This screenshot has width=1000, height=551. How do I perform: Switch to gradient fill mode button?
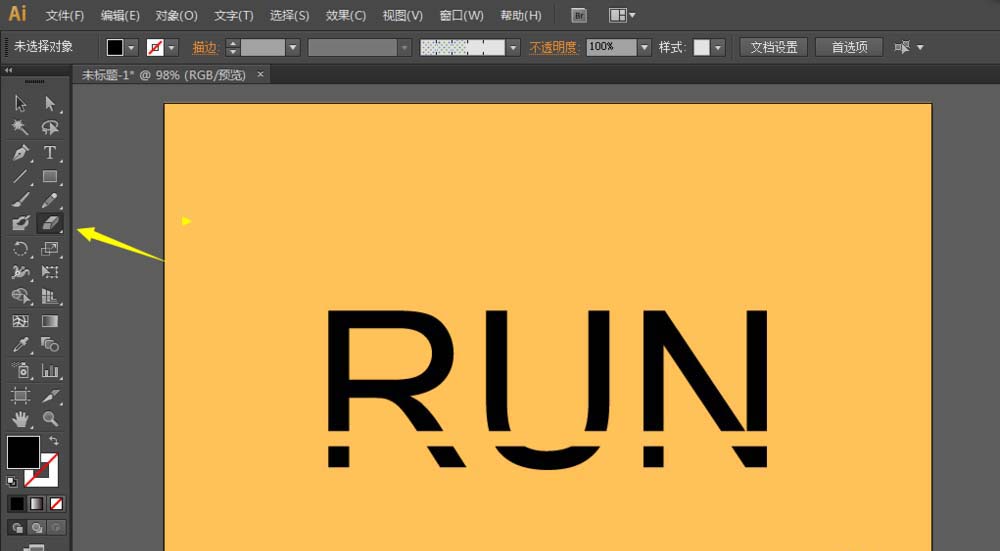click(36, 503)
